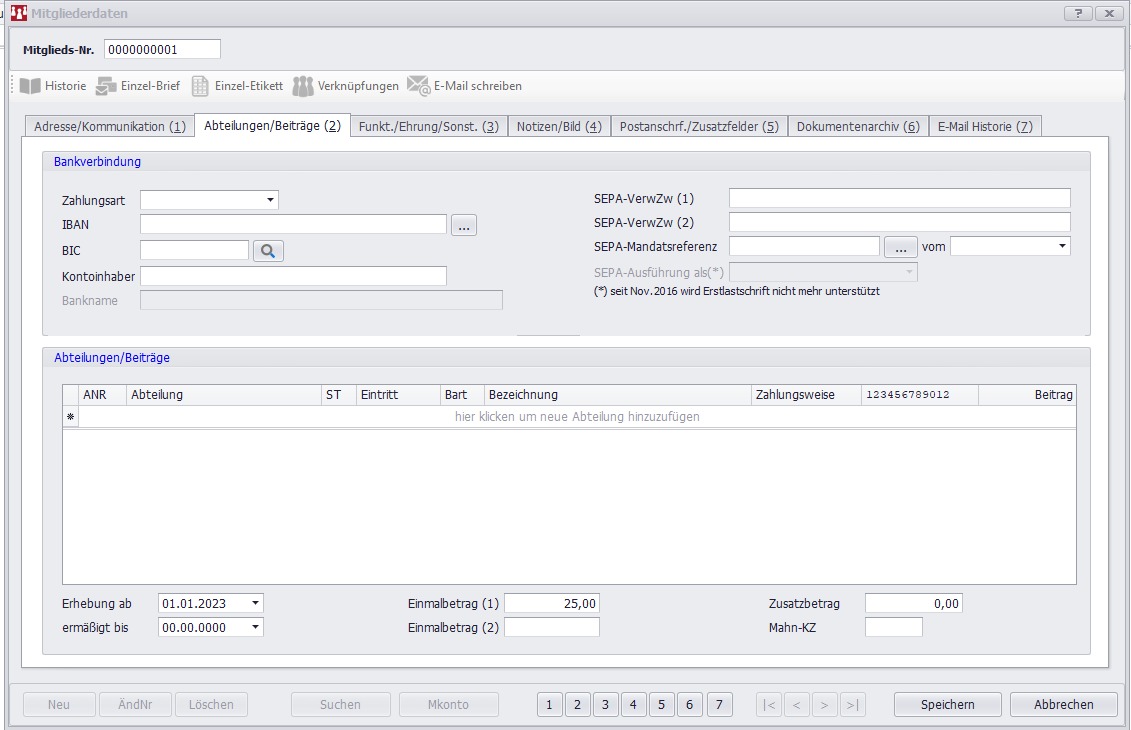This screenshot has height=730, width=1131.
Task: Click the ellipsis button beside SEPA-Mandatsreferenz
Action: pos(900,247)
